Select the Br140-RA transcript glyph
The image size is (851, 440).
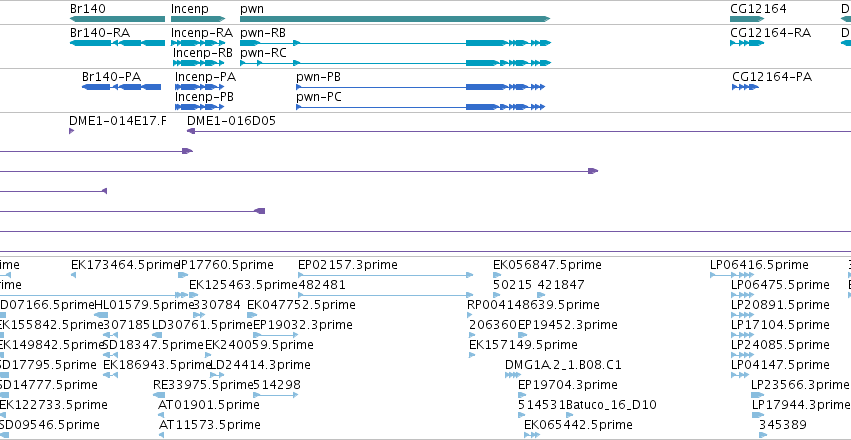117,43
